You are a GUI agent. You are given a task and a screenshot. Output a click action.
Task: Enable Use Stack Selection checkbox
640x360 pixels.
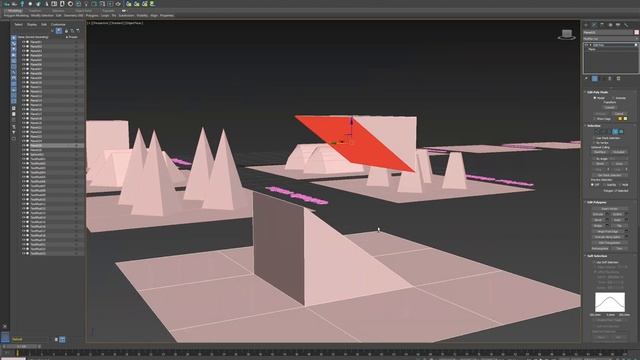[594, 138]
